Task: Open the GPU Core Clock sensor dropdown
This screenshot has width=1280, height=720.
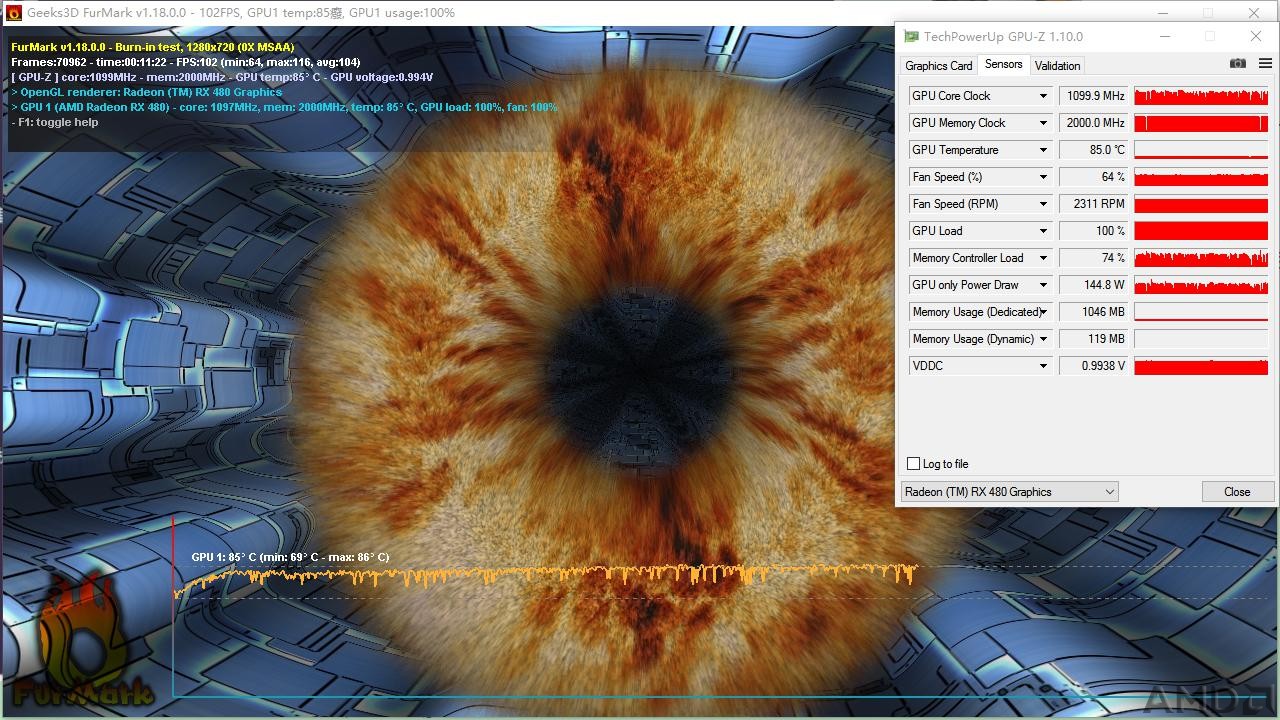Action: coord(1043,96)
